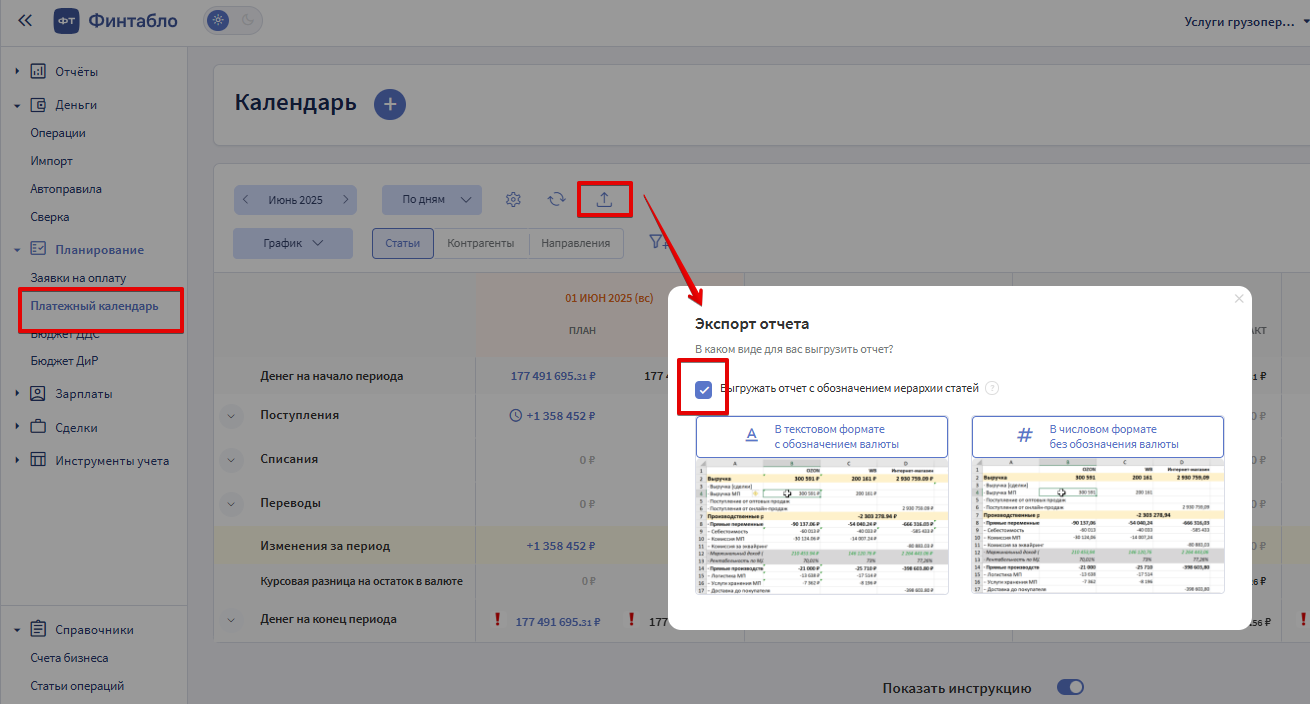Screen dimensions: 1310x704
Task: Open Сверка in sidebar
Action: point(50,217)
